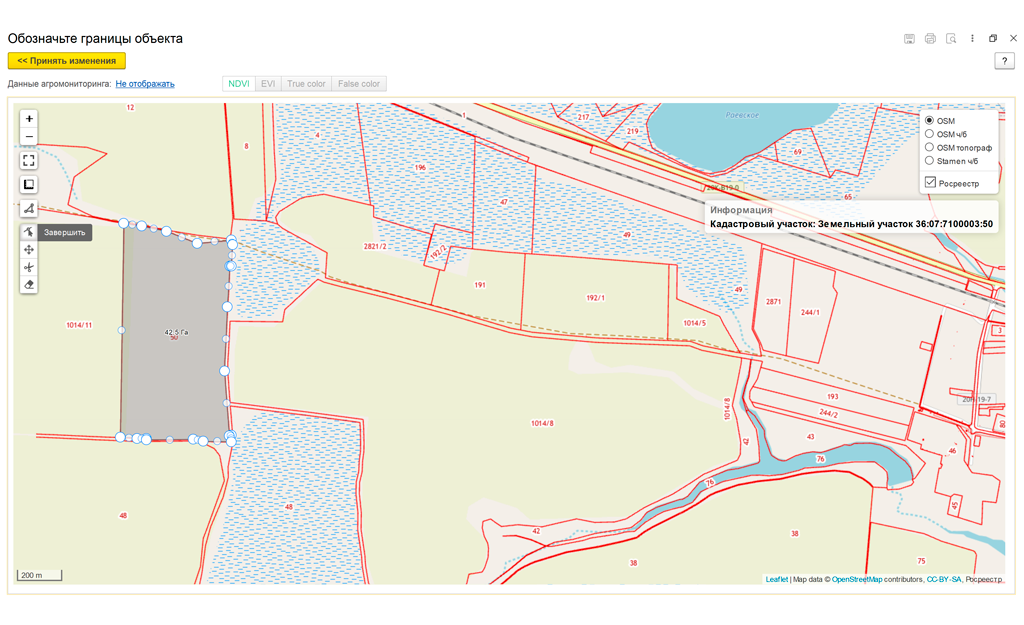Open the three-dot more options menu
Viewport: 1024px width, 625px height.
click(x=972, y=39)
